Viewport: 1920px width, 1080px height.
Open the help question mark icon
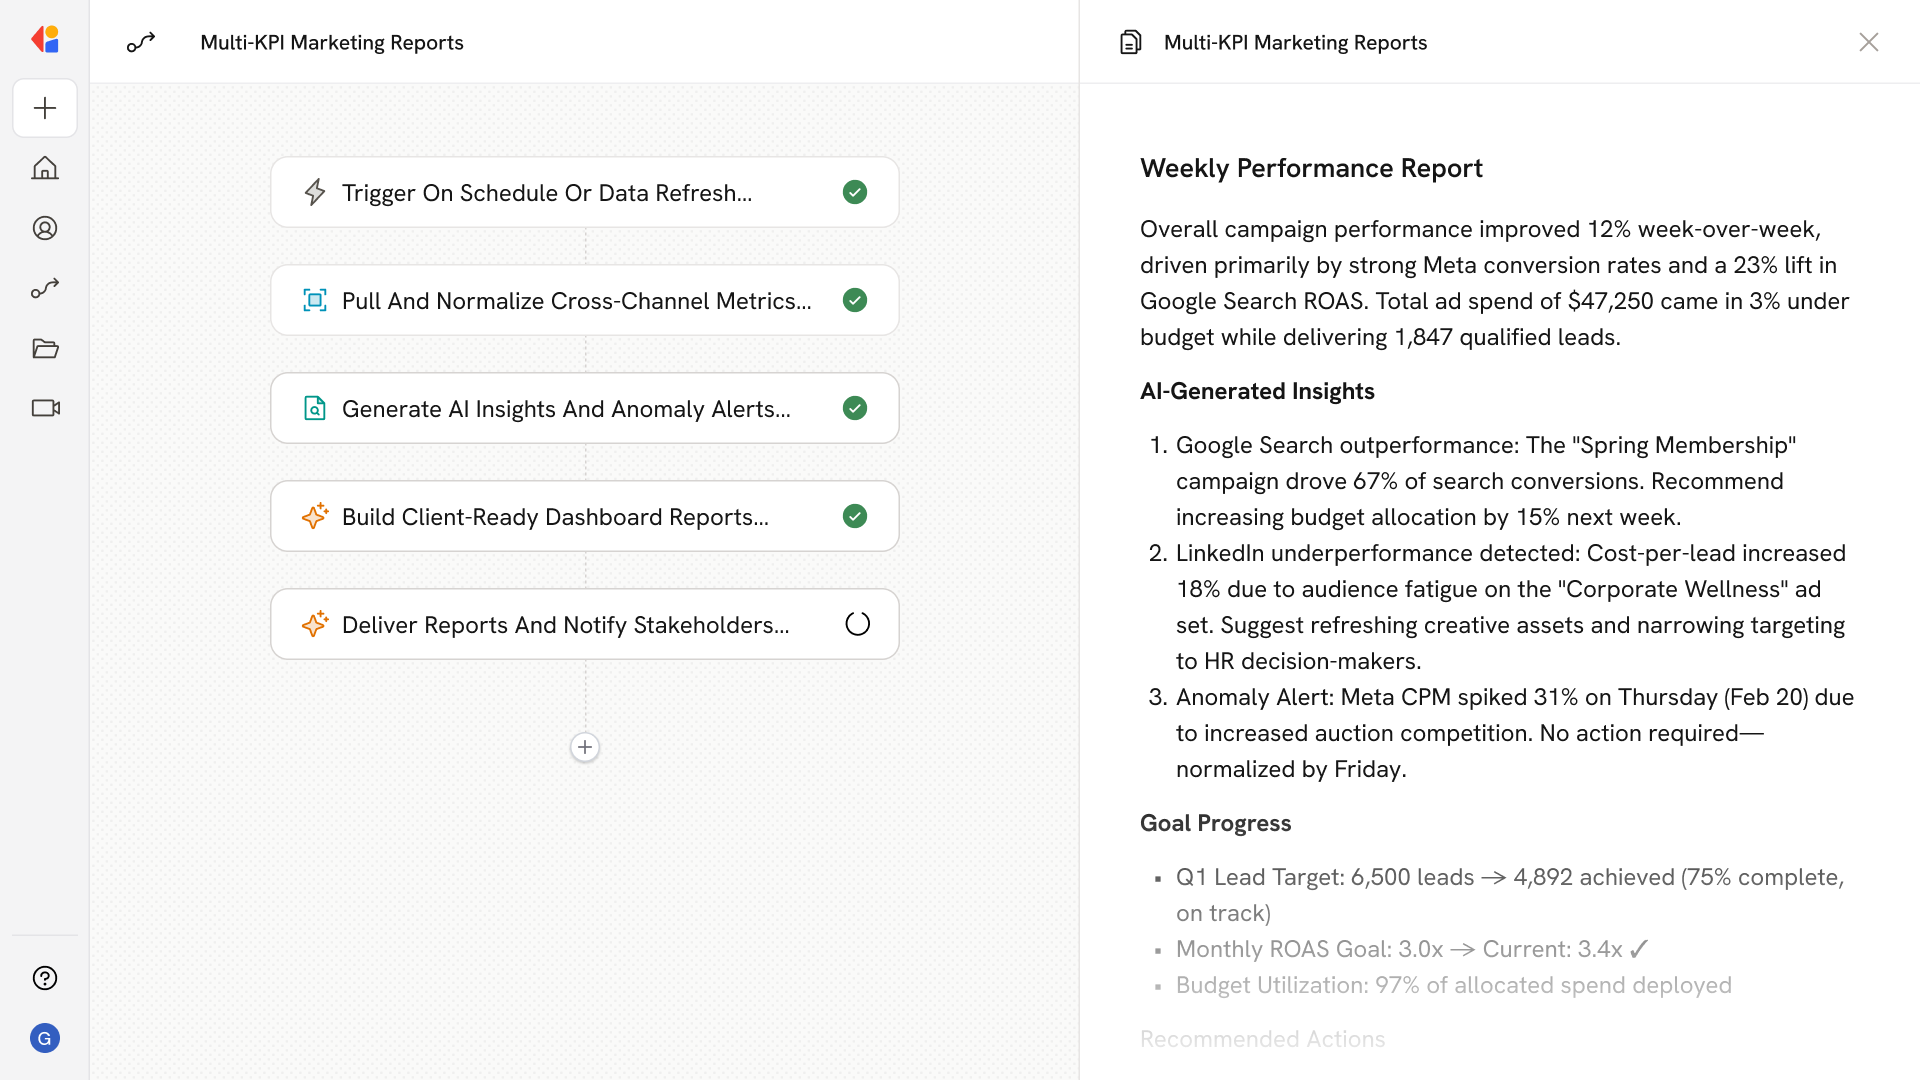pyautogui.click(x=45, y=978)
